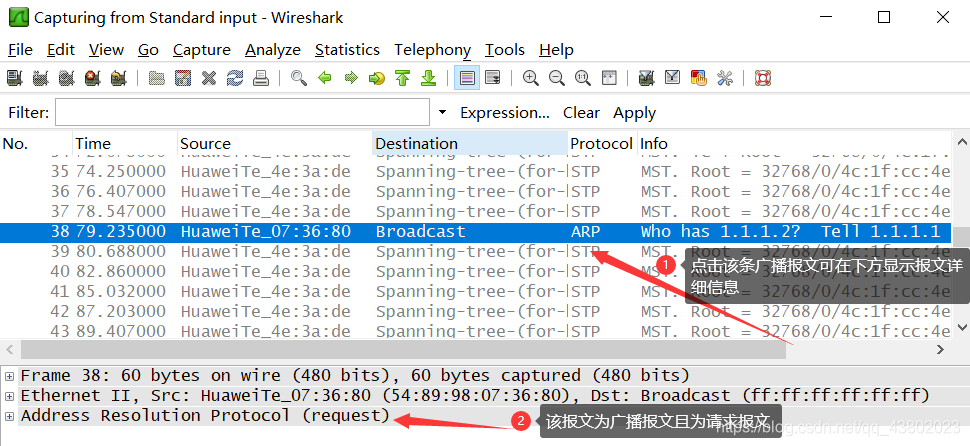
Task: Save the capture file icon
Action: coord(183,78)
